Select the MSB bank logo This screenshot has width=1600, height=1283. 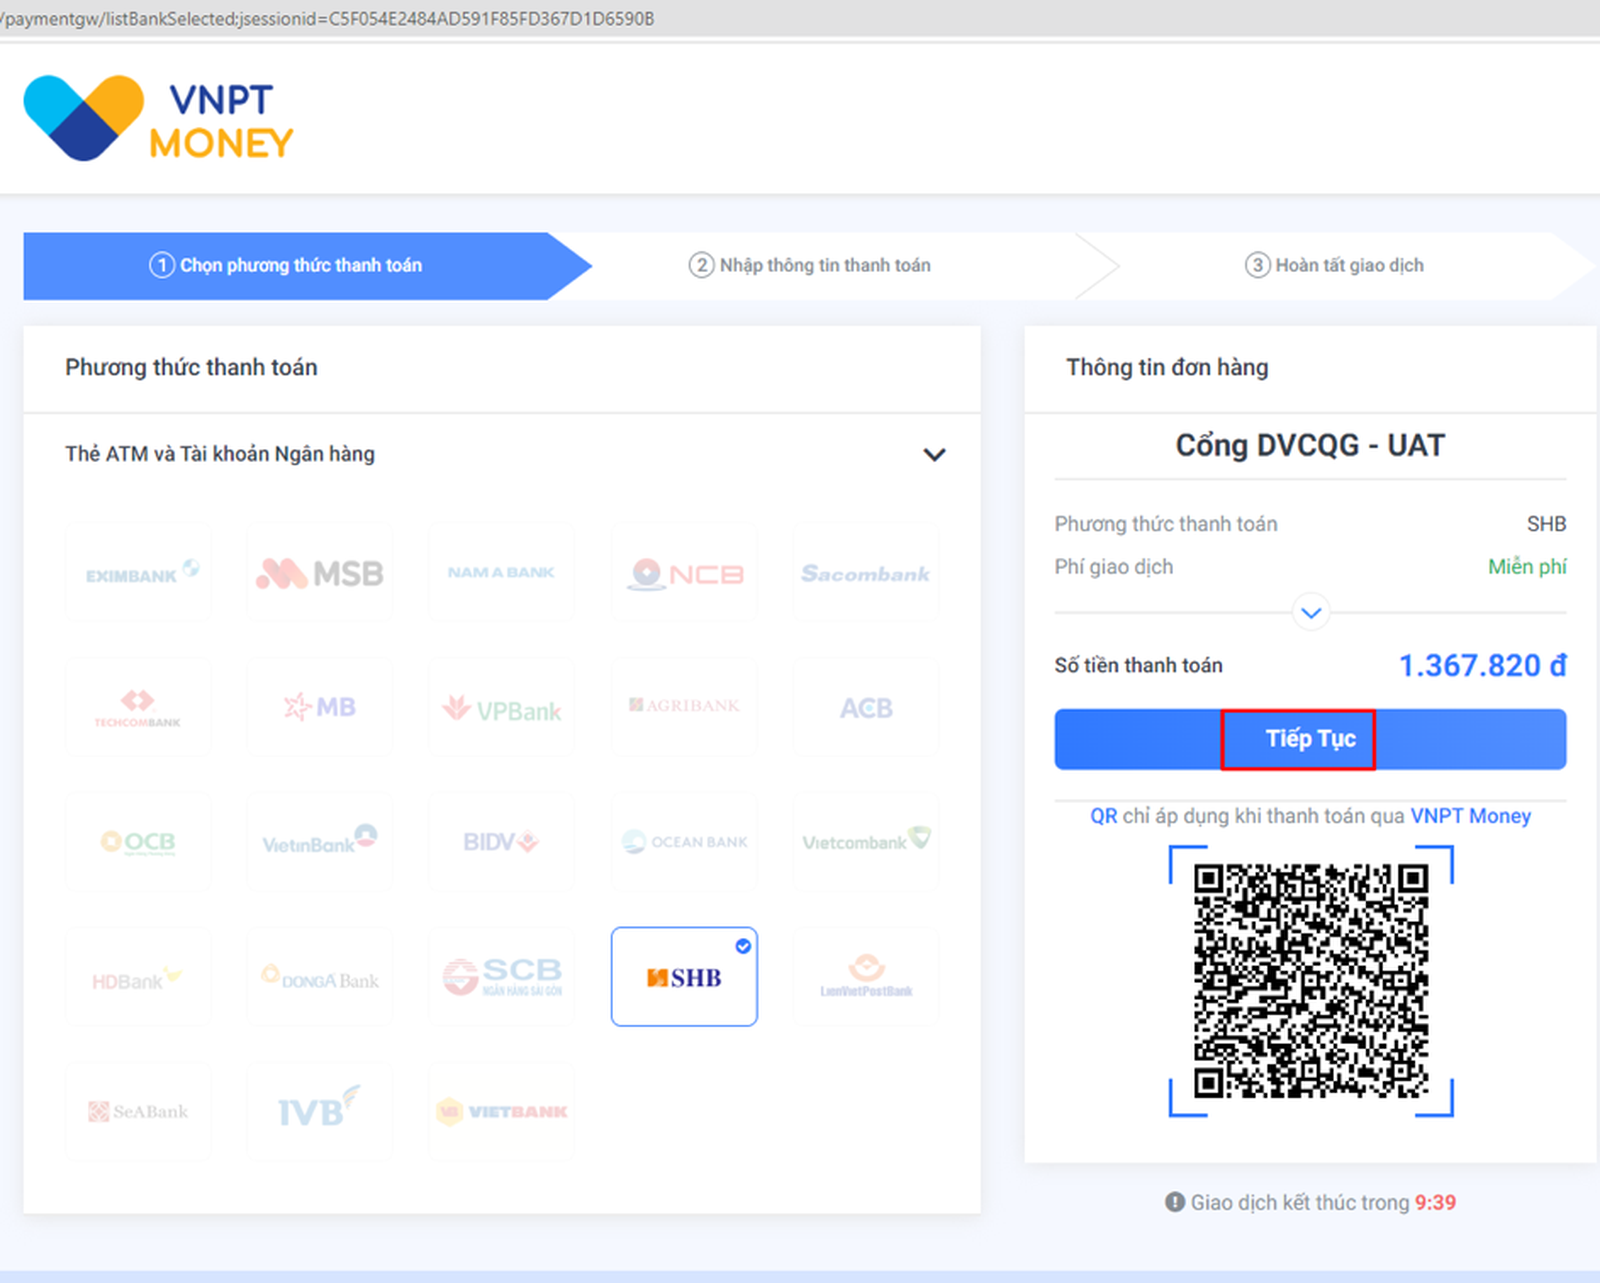pos(320,573)
